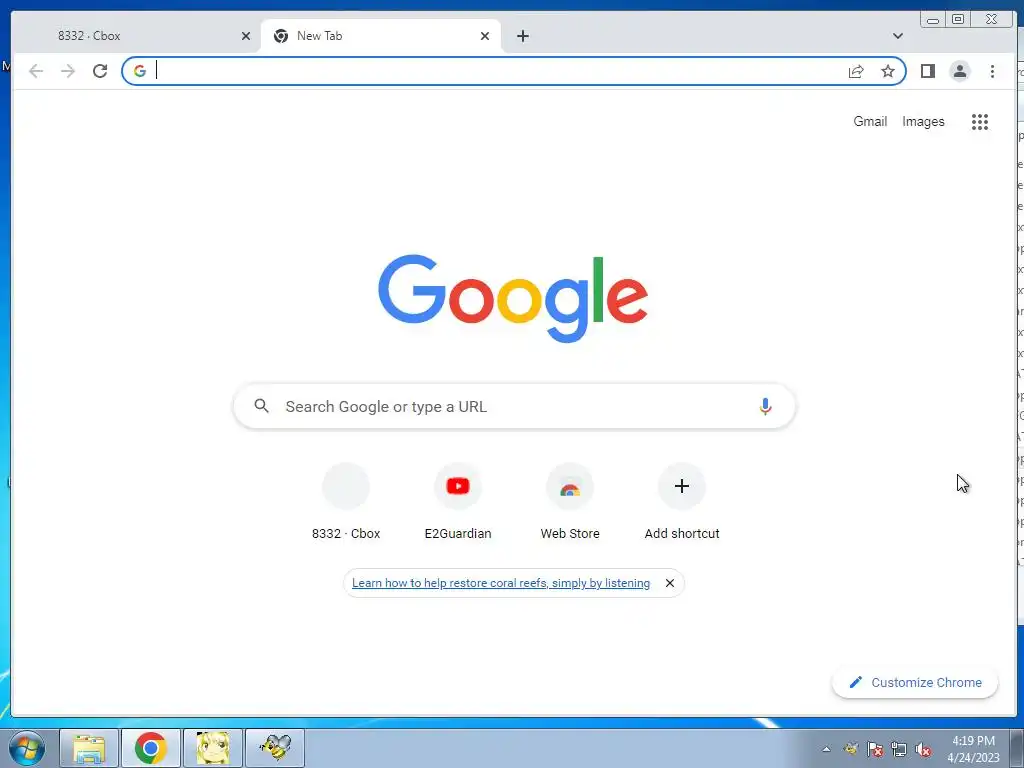Open the share this page icon

pos(856,71)
